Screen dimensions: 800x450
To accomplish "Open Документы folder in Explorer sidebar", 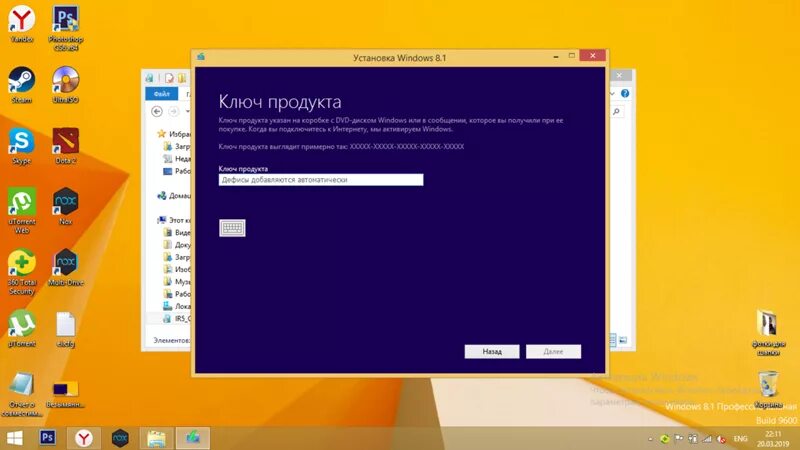I will click(177, 244).
